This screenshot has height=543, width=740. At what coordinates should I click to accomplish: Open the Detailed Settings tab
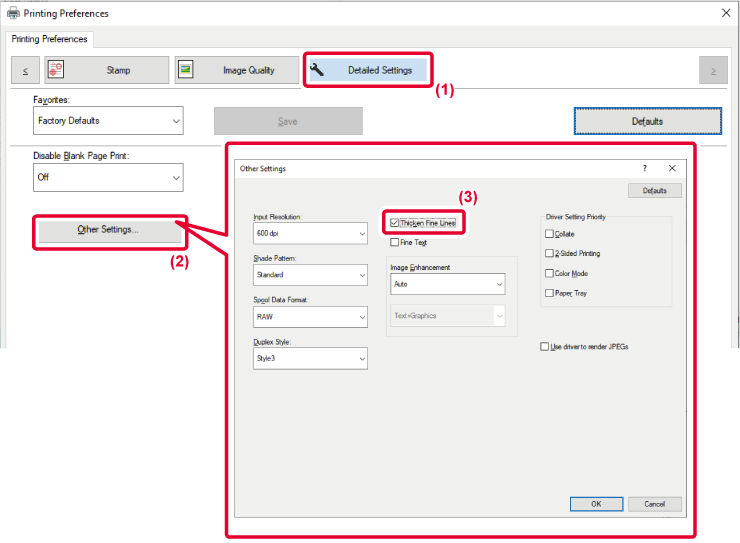click(x=368, y=70)
